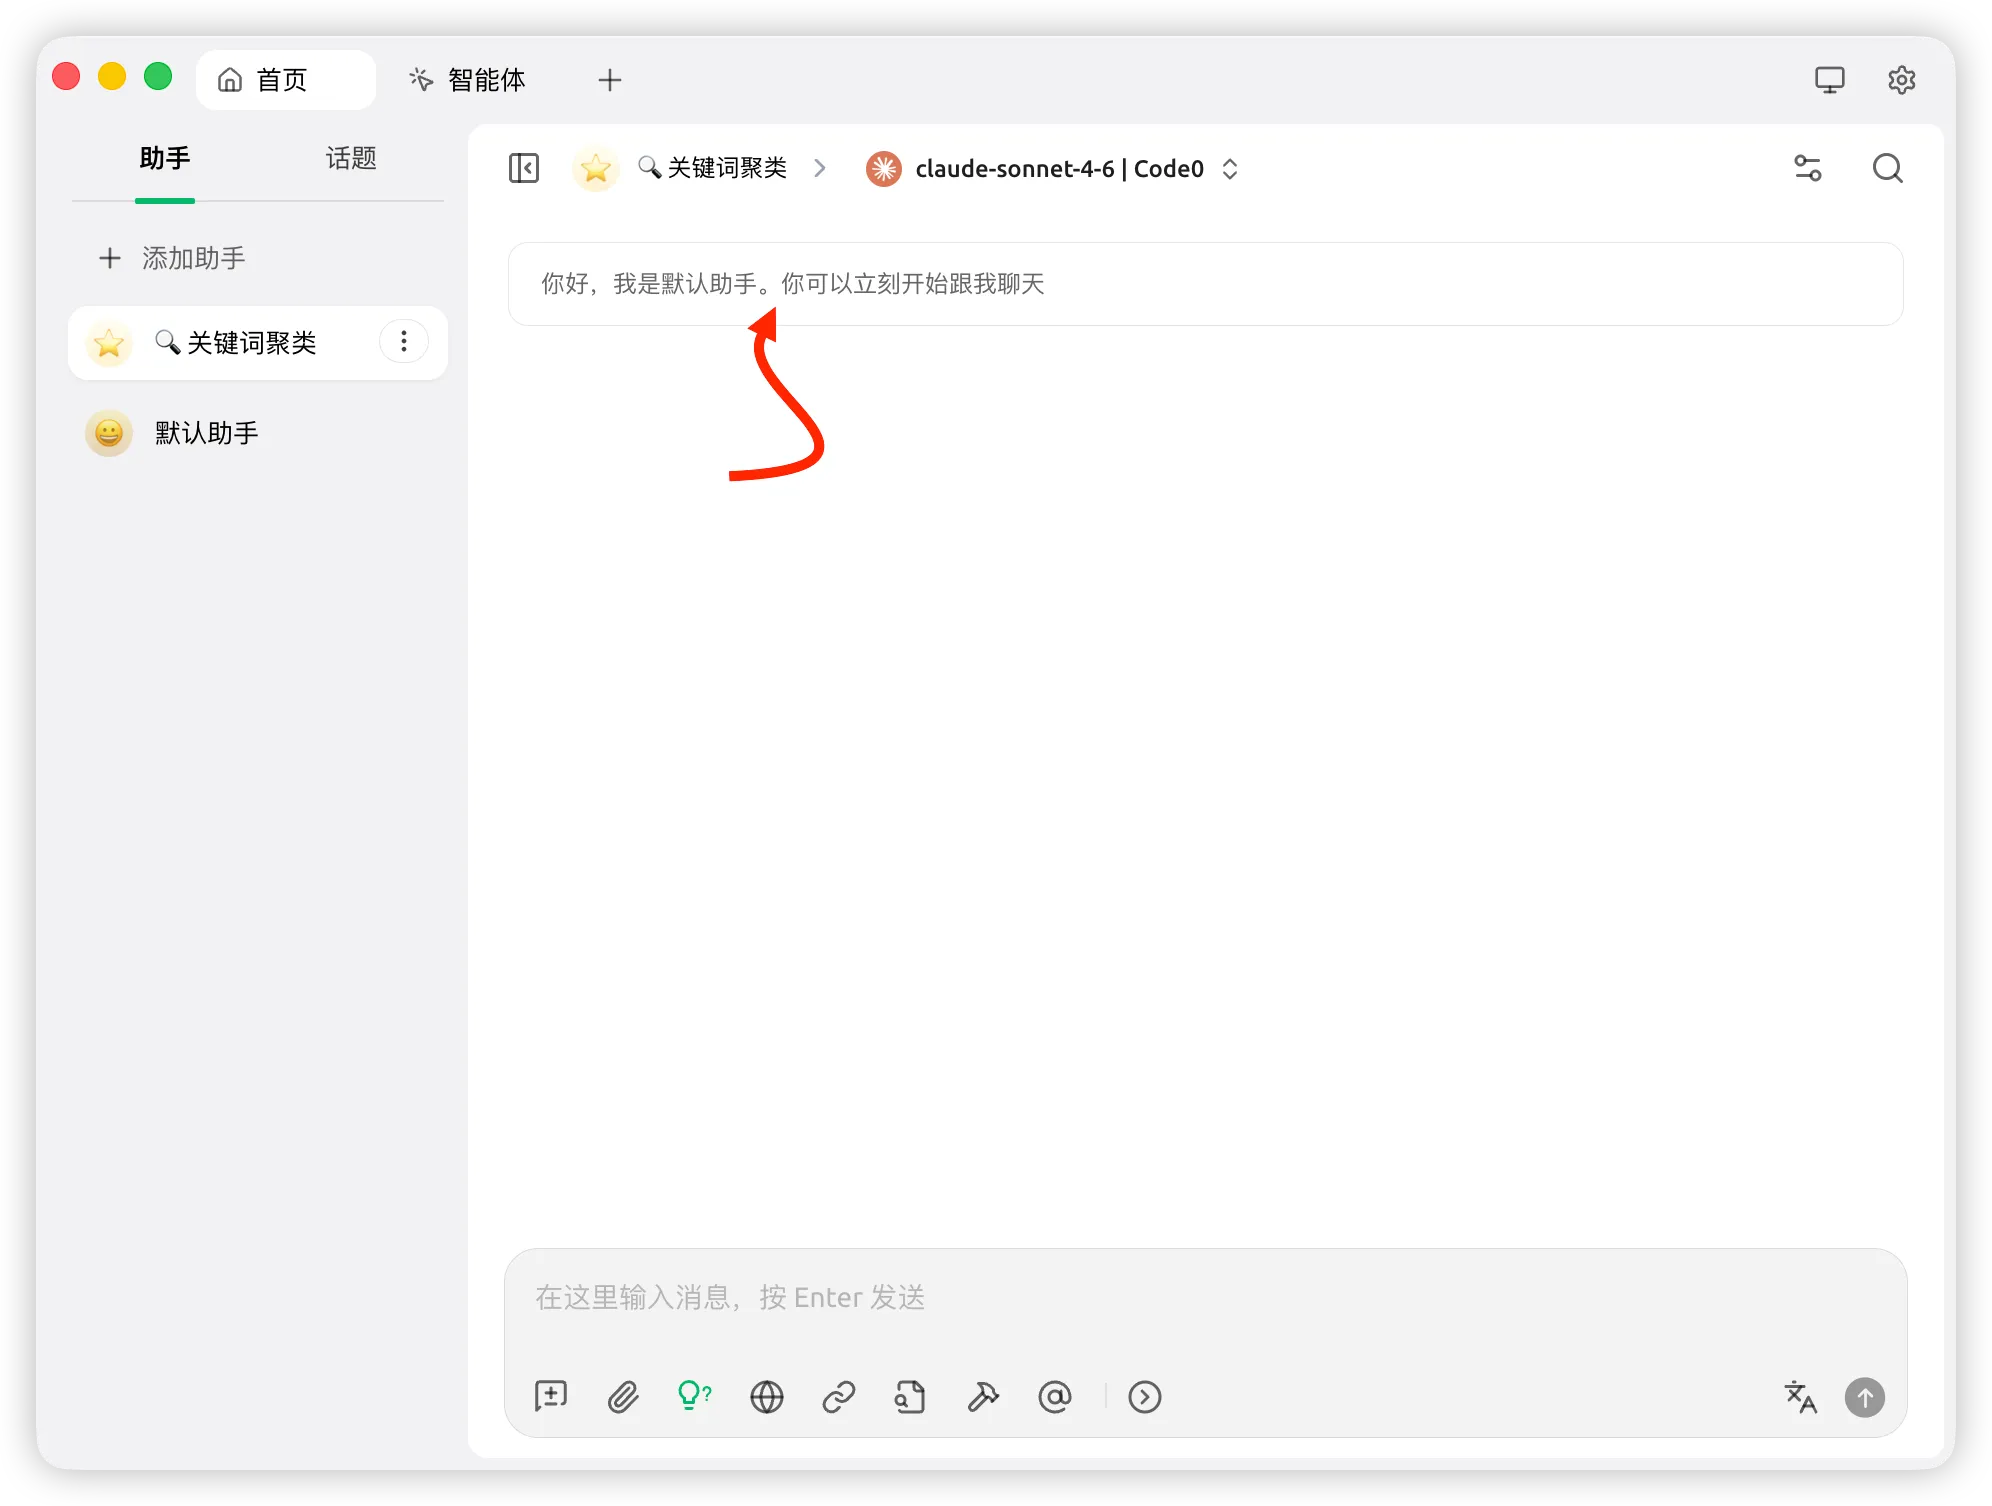The height and width of the screenshot is (1506, 1992).
Task: Send the message with the arrow button
Action: pos(1864,1397)
